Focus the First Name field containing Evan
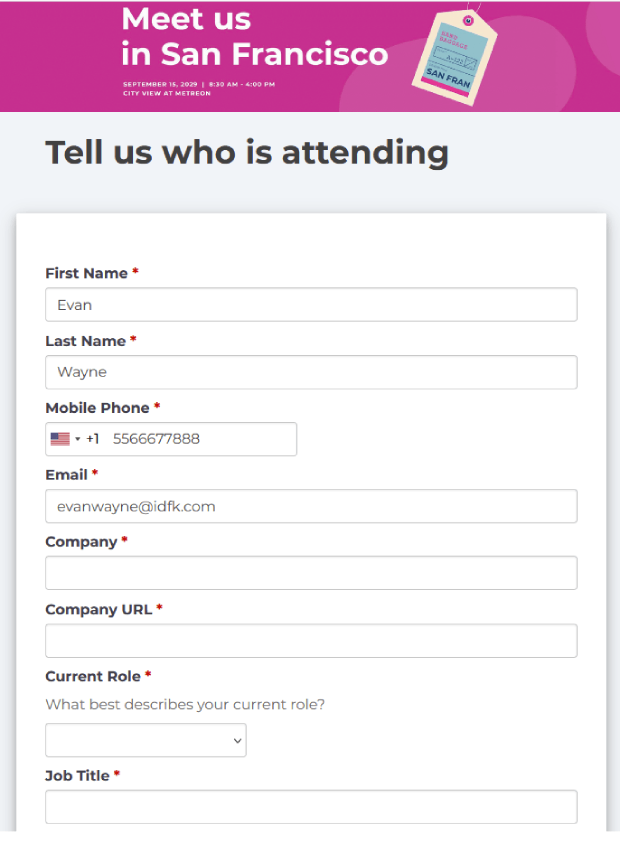 [x=311, y=305]
